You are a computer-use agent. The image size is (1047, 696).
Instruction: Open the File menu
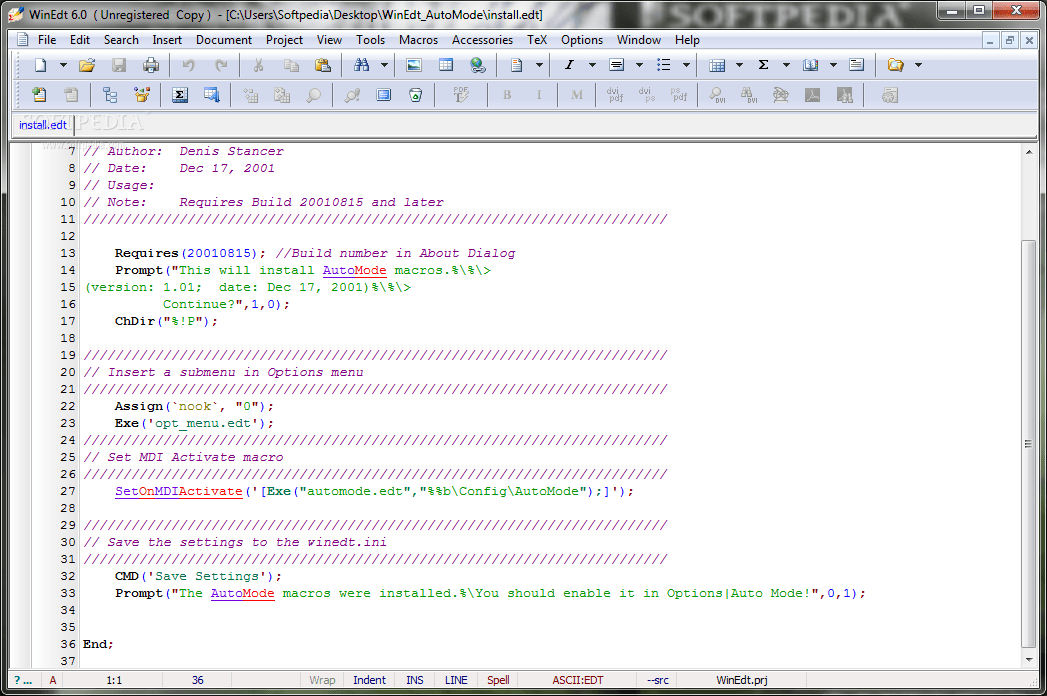tap(47, 40)
